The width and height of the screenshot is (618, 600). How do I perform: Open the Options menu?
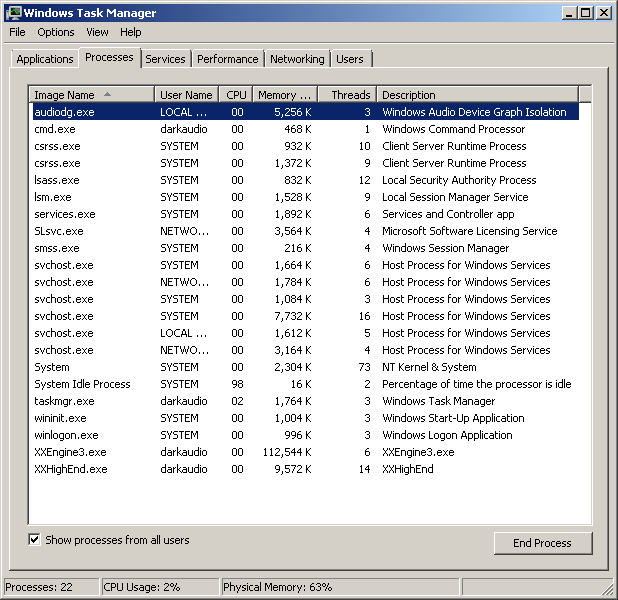[x=56, y=32]
